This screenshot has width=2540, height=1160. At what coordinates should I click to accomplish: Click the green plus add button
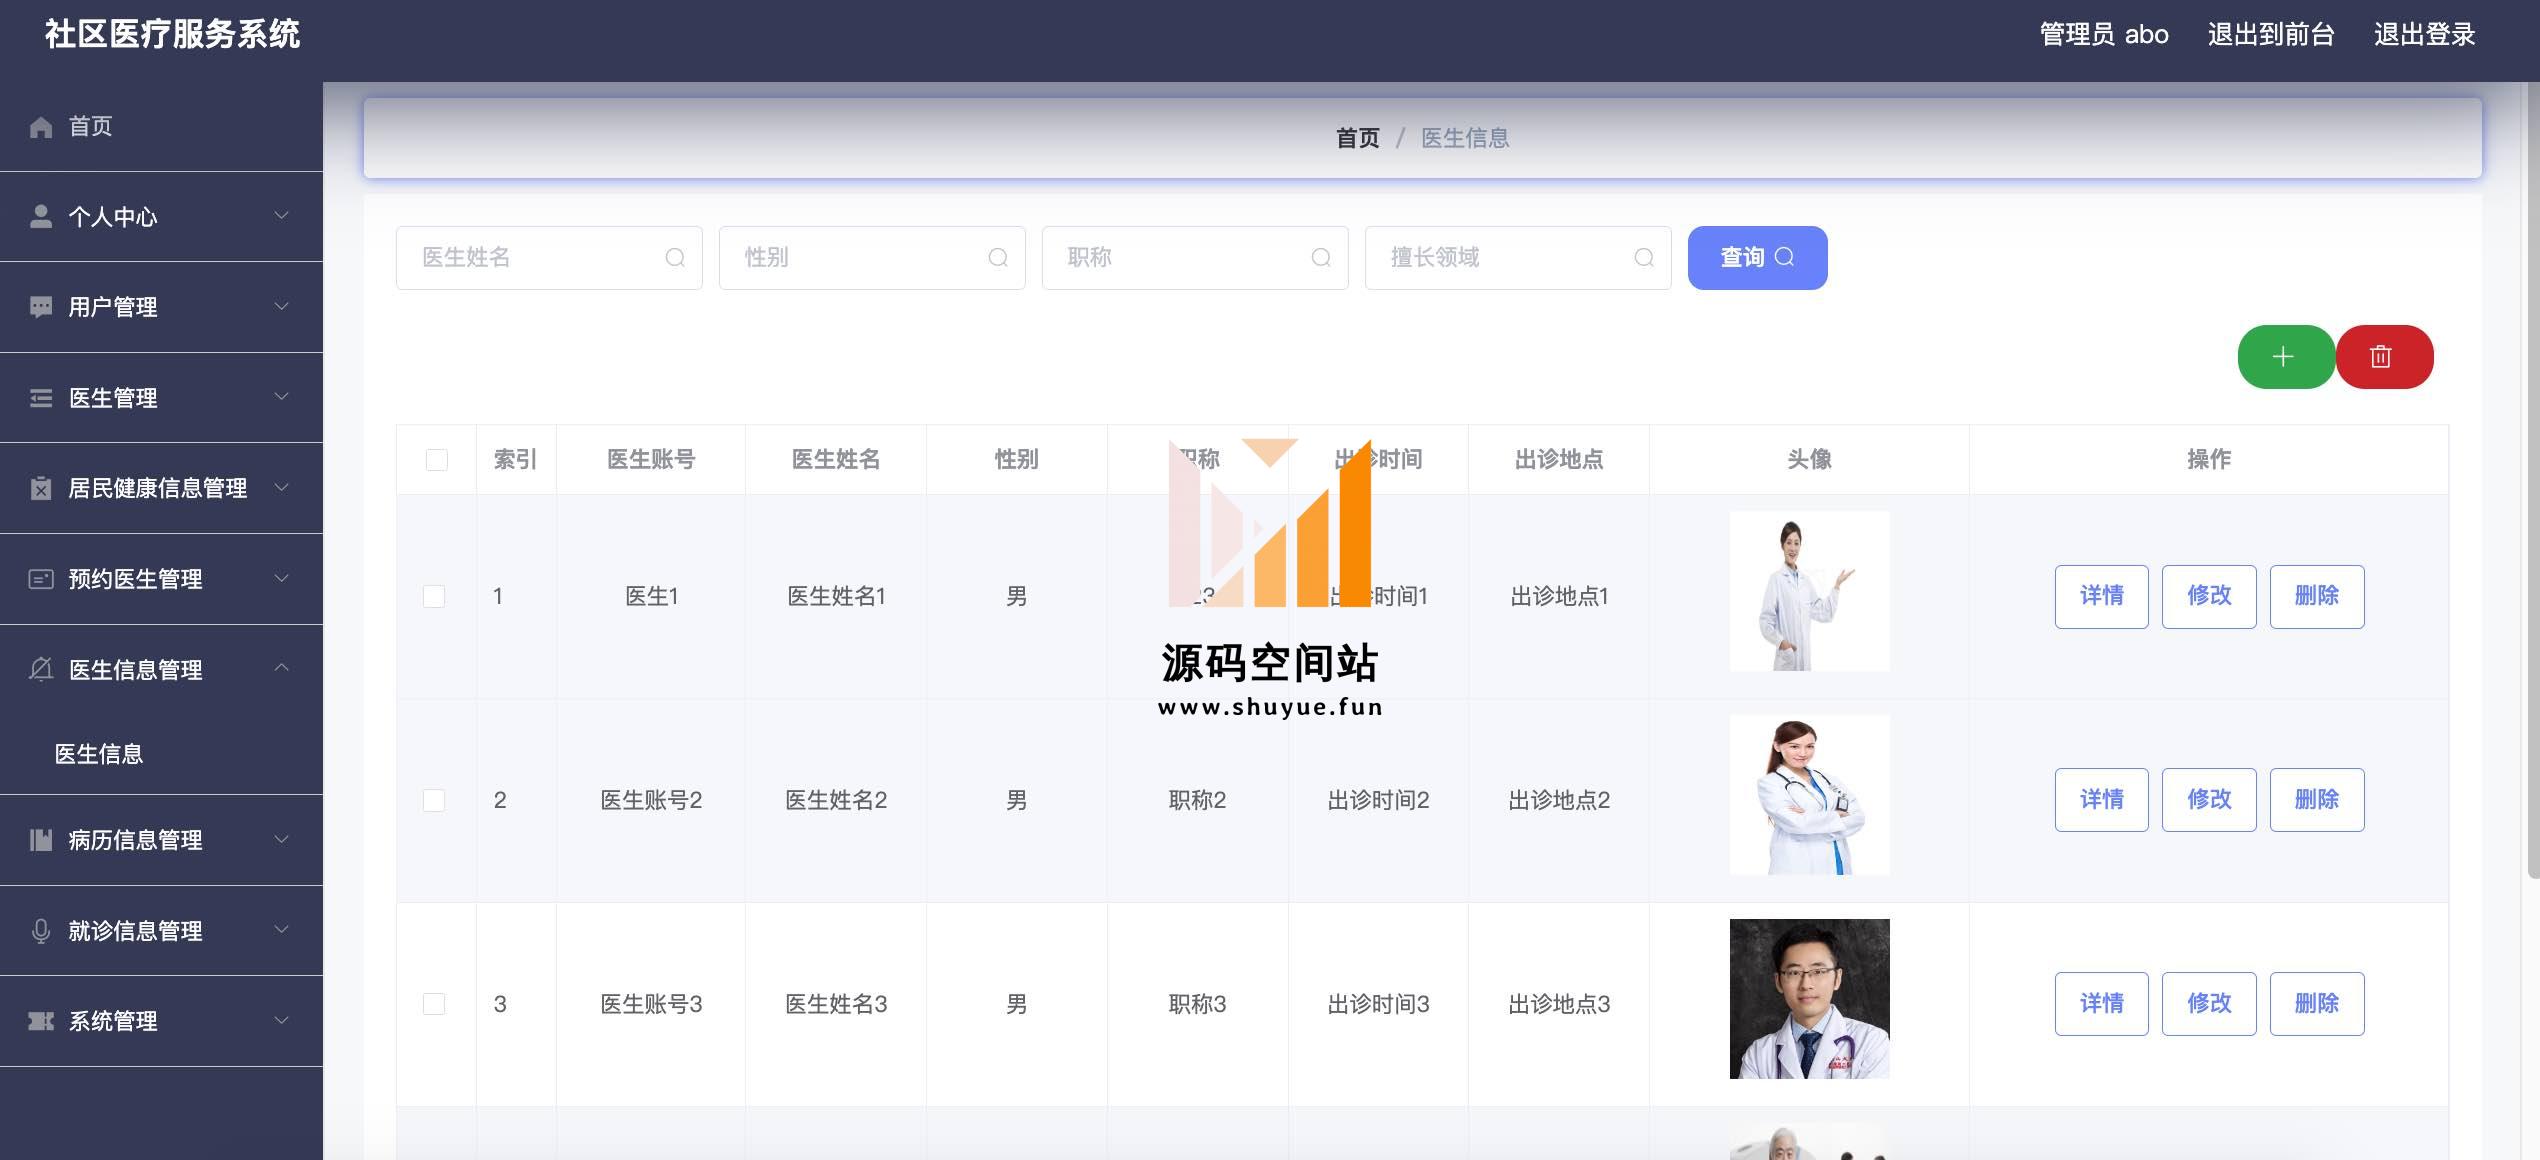(2286, 357)
